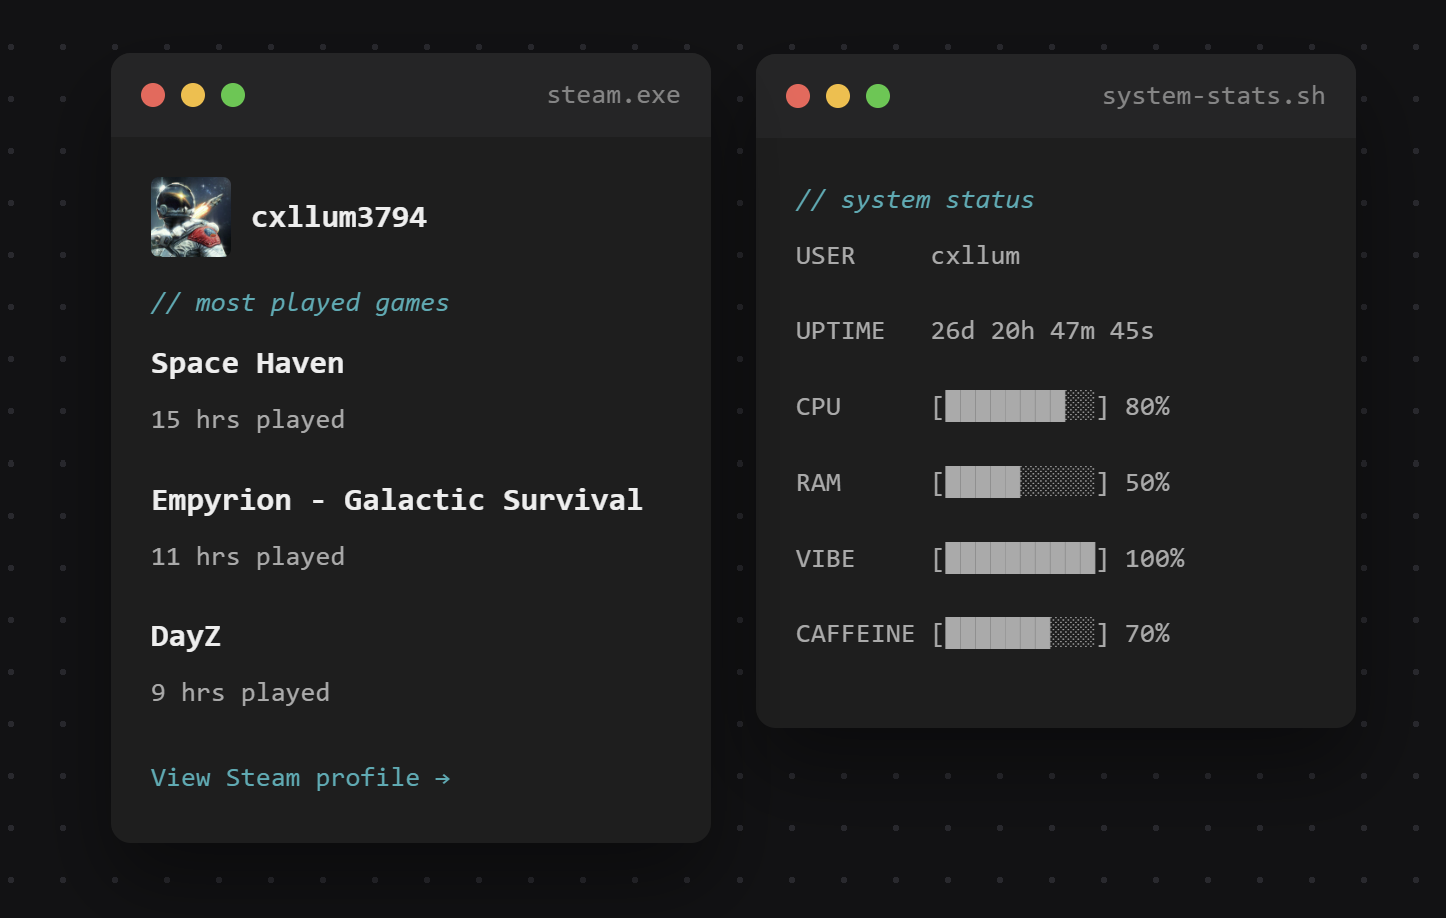Click the most played games comment
Image resolution: width=1446 pixels, height=918 pixels.
[300, 303]
